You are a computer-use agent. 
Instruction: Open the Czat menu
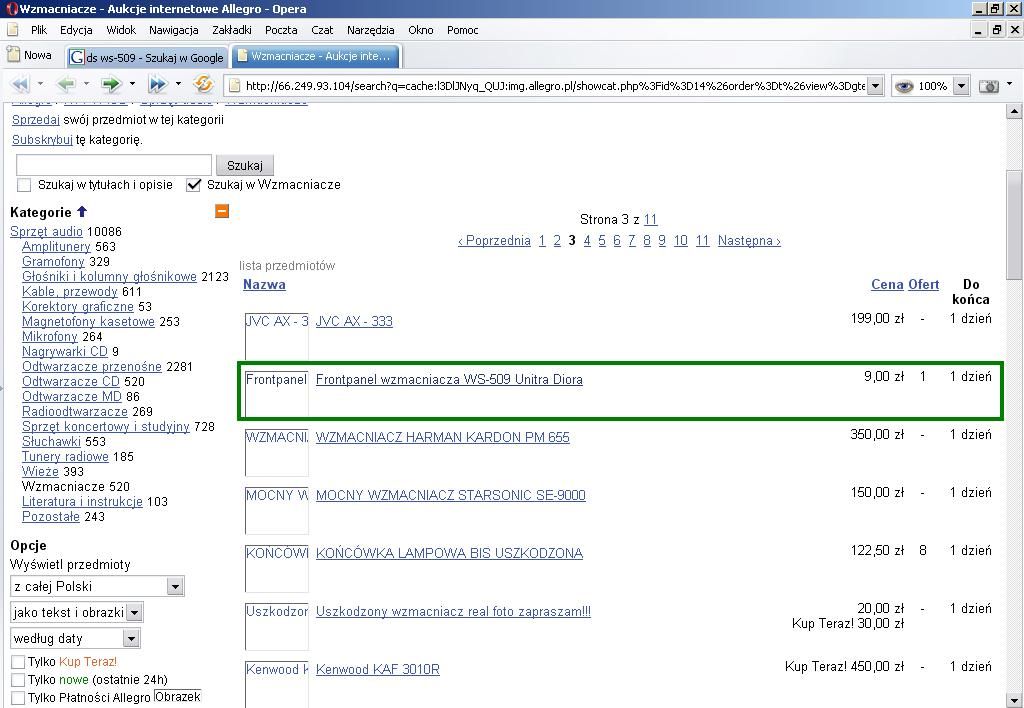pyautogui.click(x=322, y=30)
